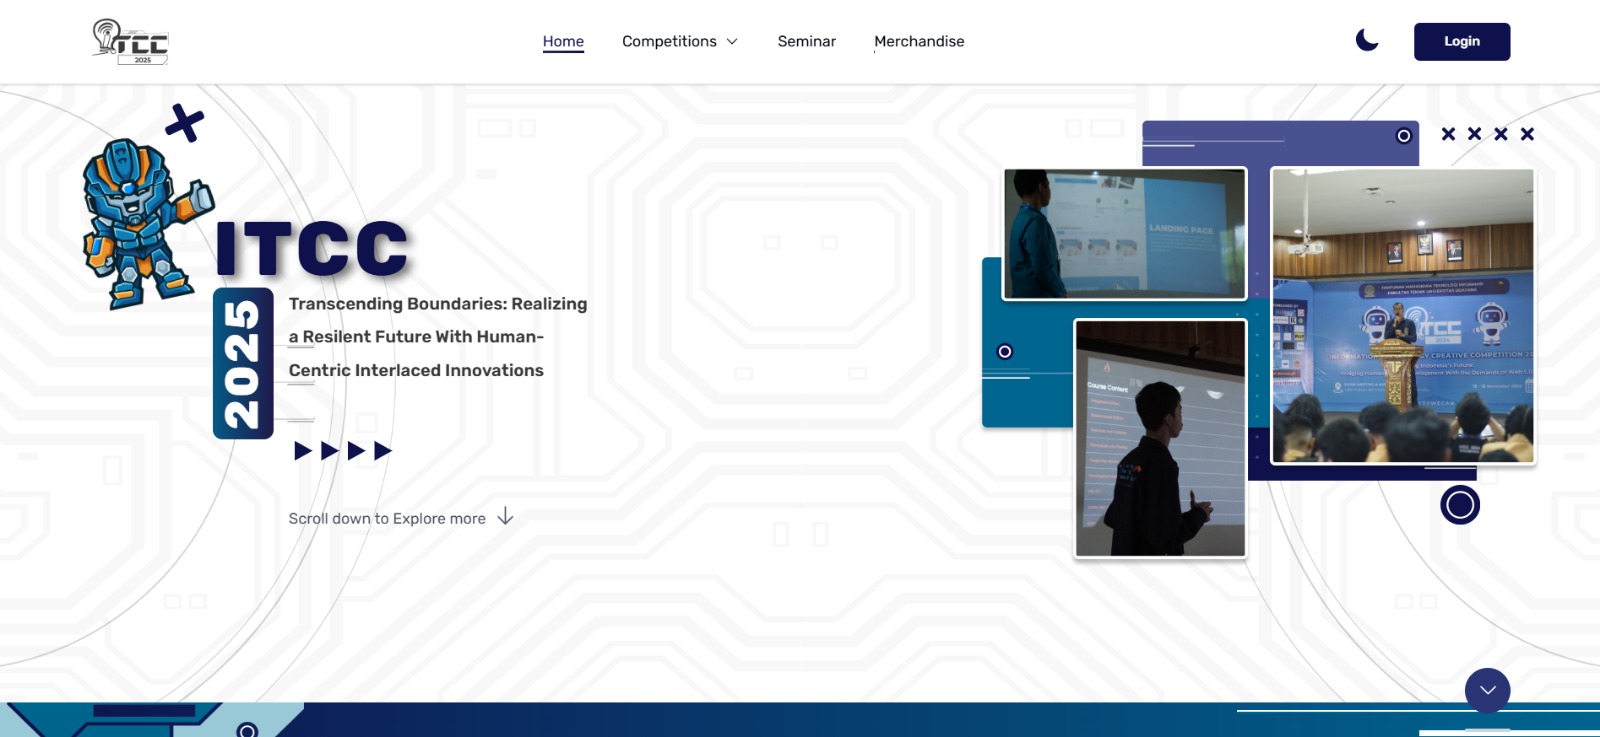Click the ITCC hero heading
Image resolution: width=1600 pixels, height=737 pixels.
(312, 248)
